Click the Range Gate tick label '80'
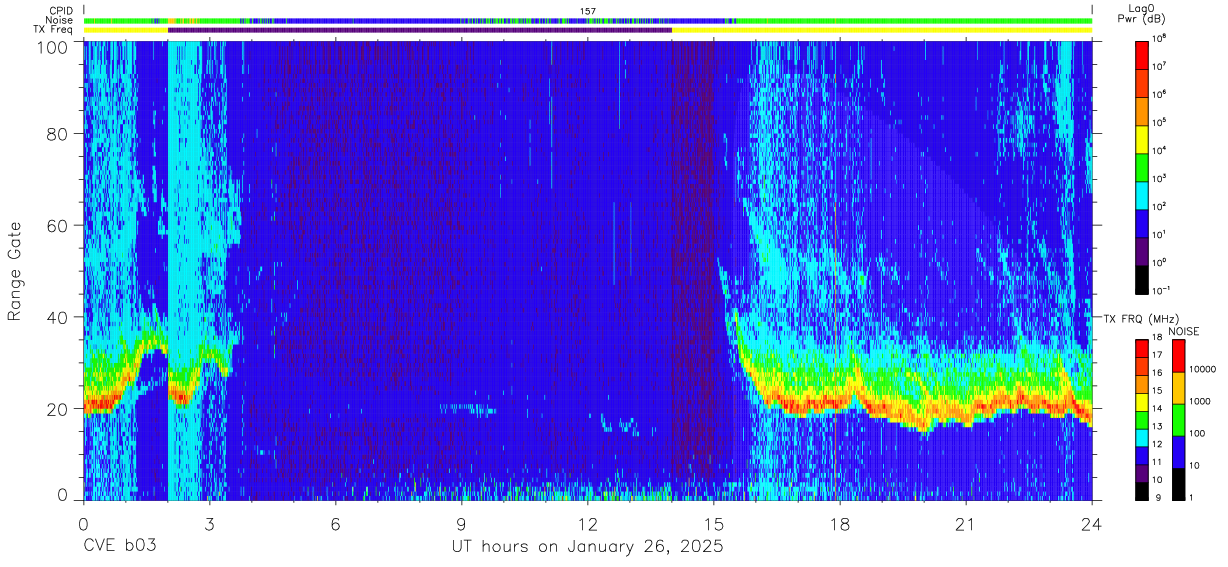1228x567 pixels. click(58, 133)
